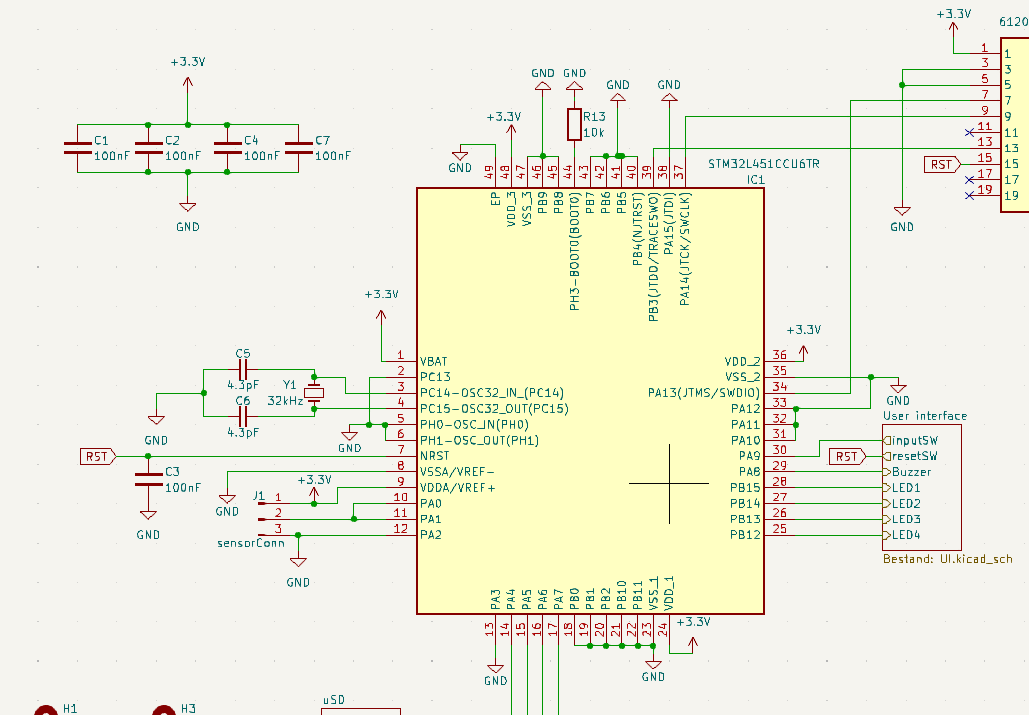Click the sensorConn connector J1 label
This screenshot has width=1029, height=715.
click(x=252, y=542)
